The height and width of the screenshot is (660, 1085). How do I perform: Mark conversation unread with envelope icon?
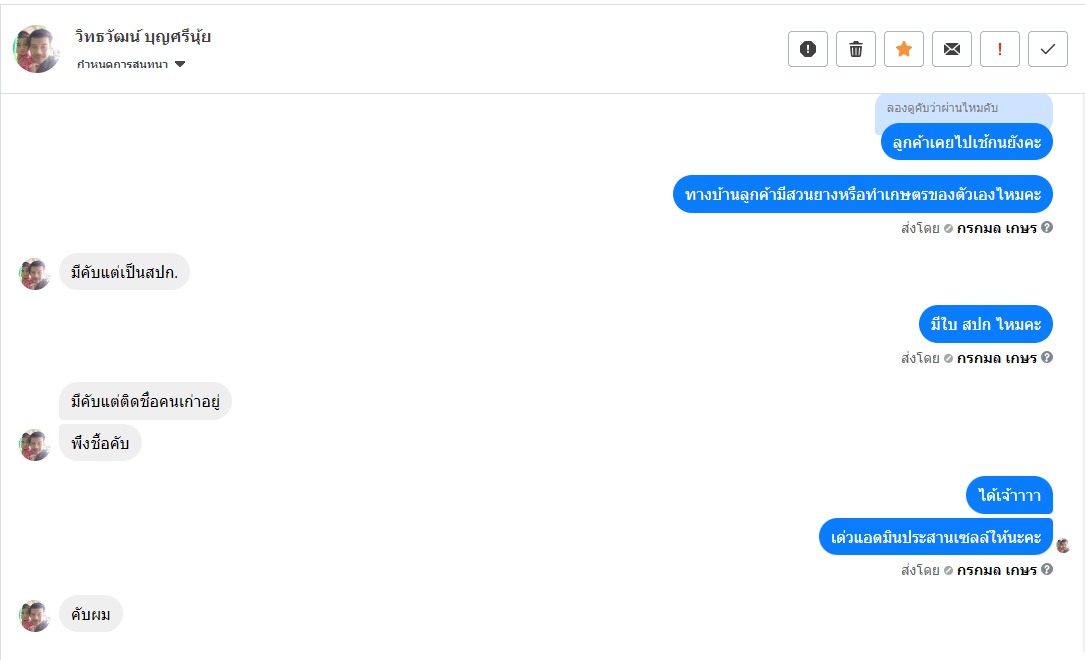(x=952, y=49)
